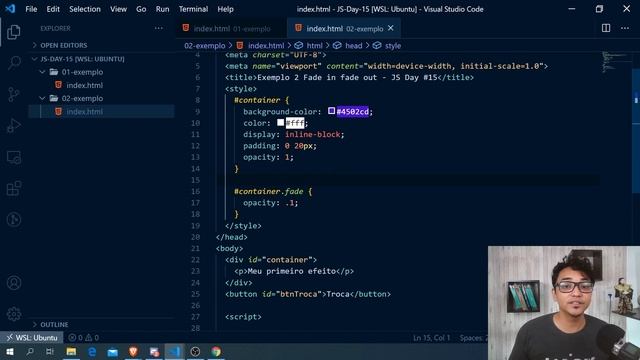640x360 pixels.
Task: Open the File menu
Action: (31, 9)
